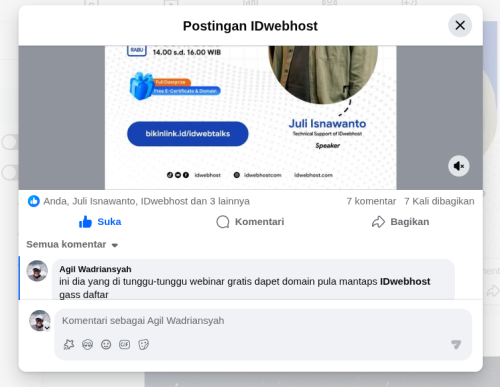This screenshot has width=500, height=387.
Task: Open the Semua komentar filter dropdown
Action: pos(72,245)
